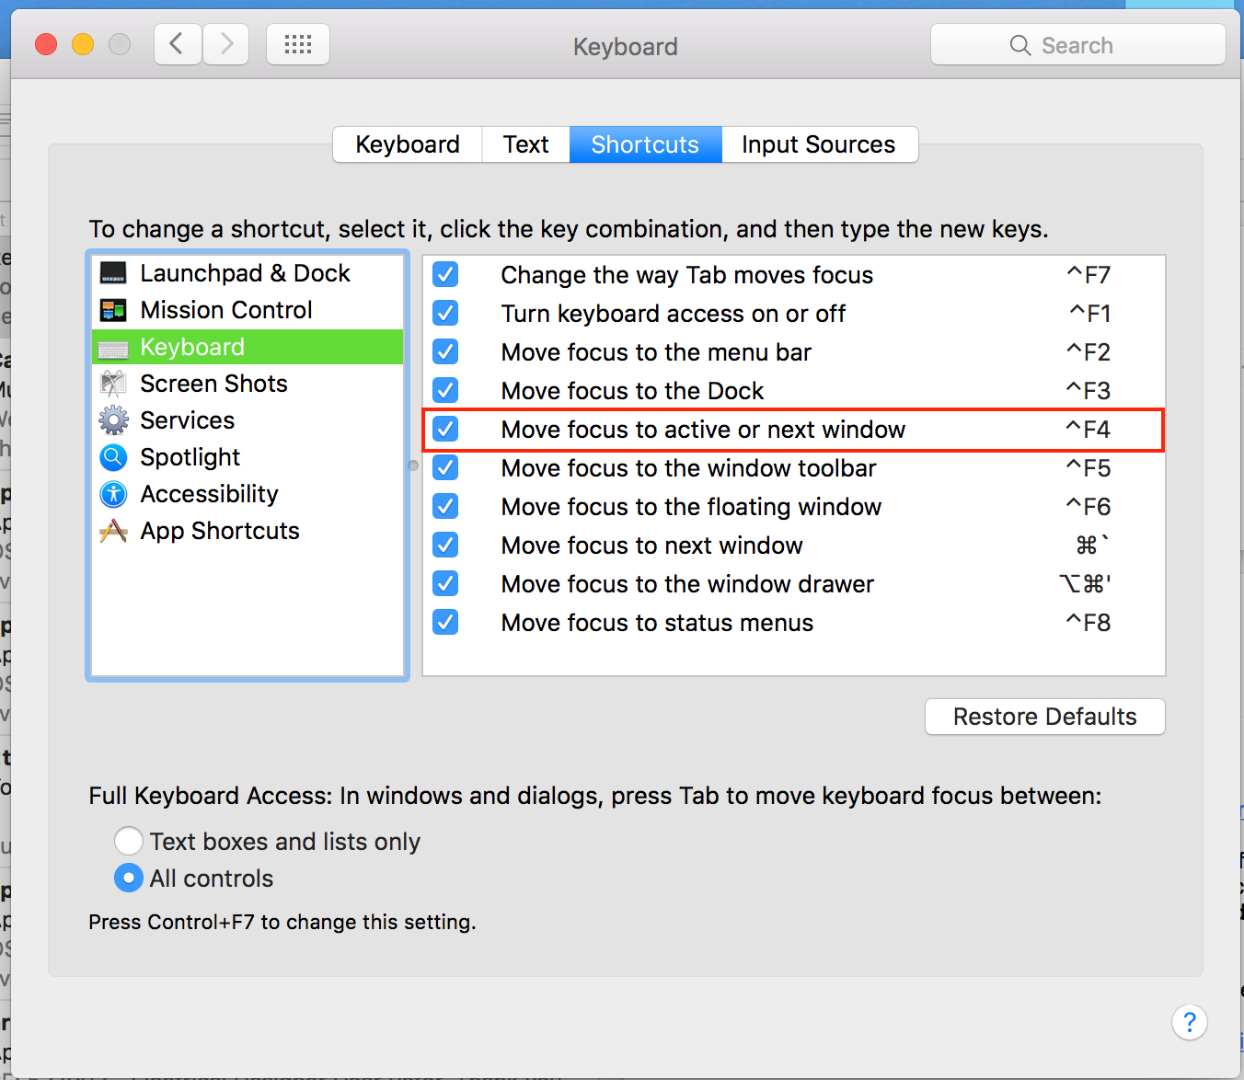Open Accessibility shortcuts category
1244x1080 pixels.
point(113,494)
